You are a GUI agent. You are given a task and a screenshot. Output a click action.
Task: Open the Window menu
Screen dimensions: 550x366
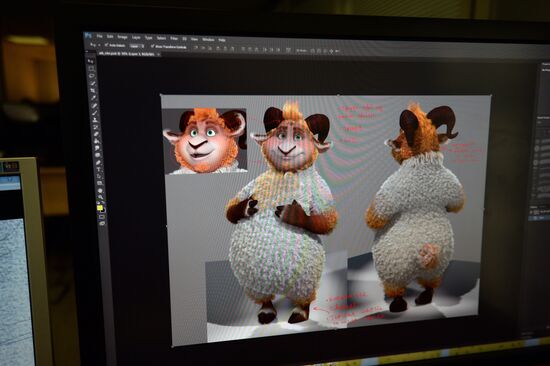pyautogui.click(x=208, y=40)
